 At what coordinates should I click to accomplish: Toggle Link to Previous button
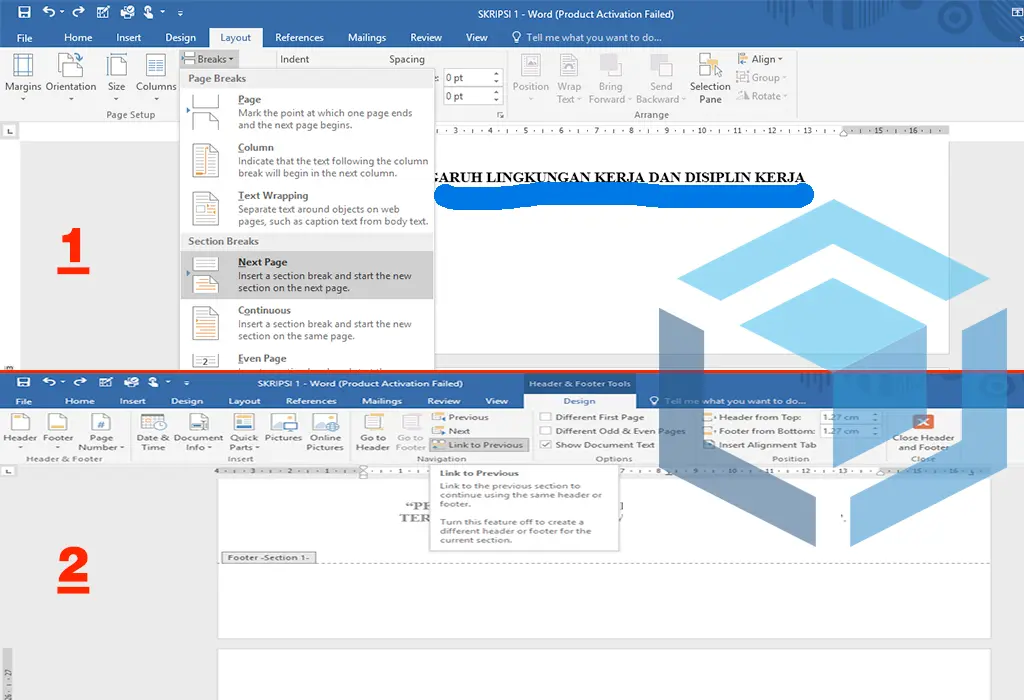[479, 445]
